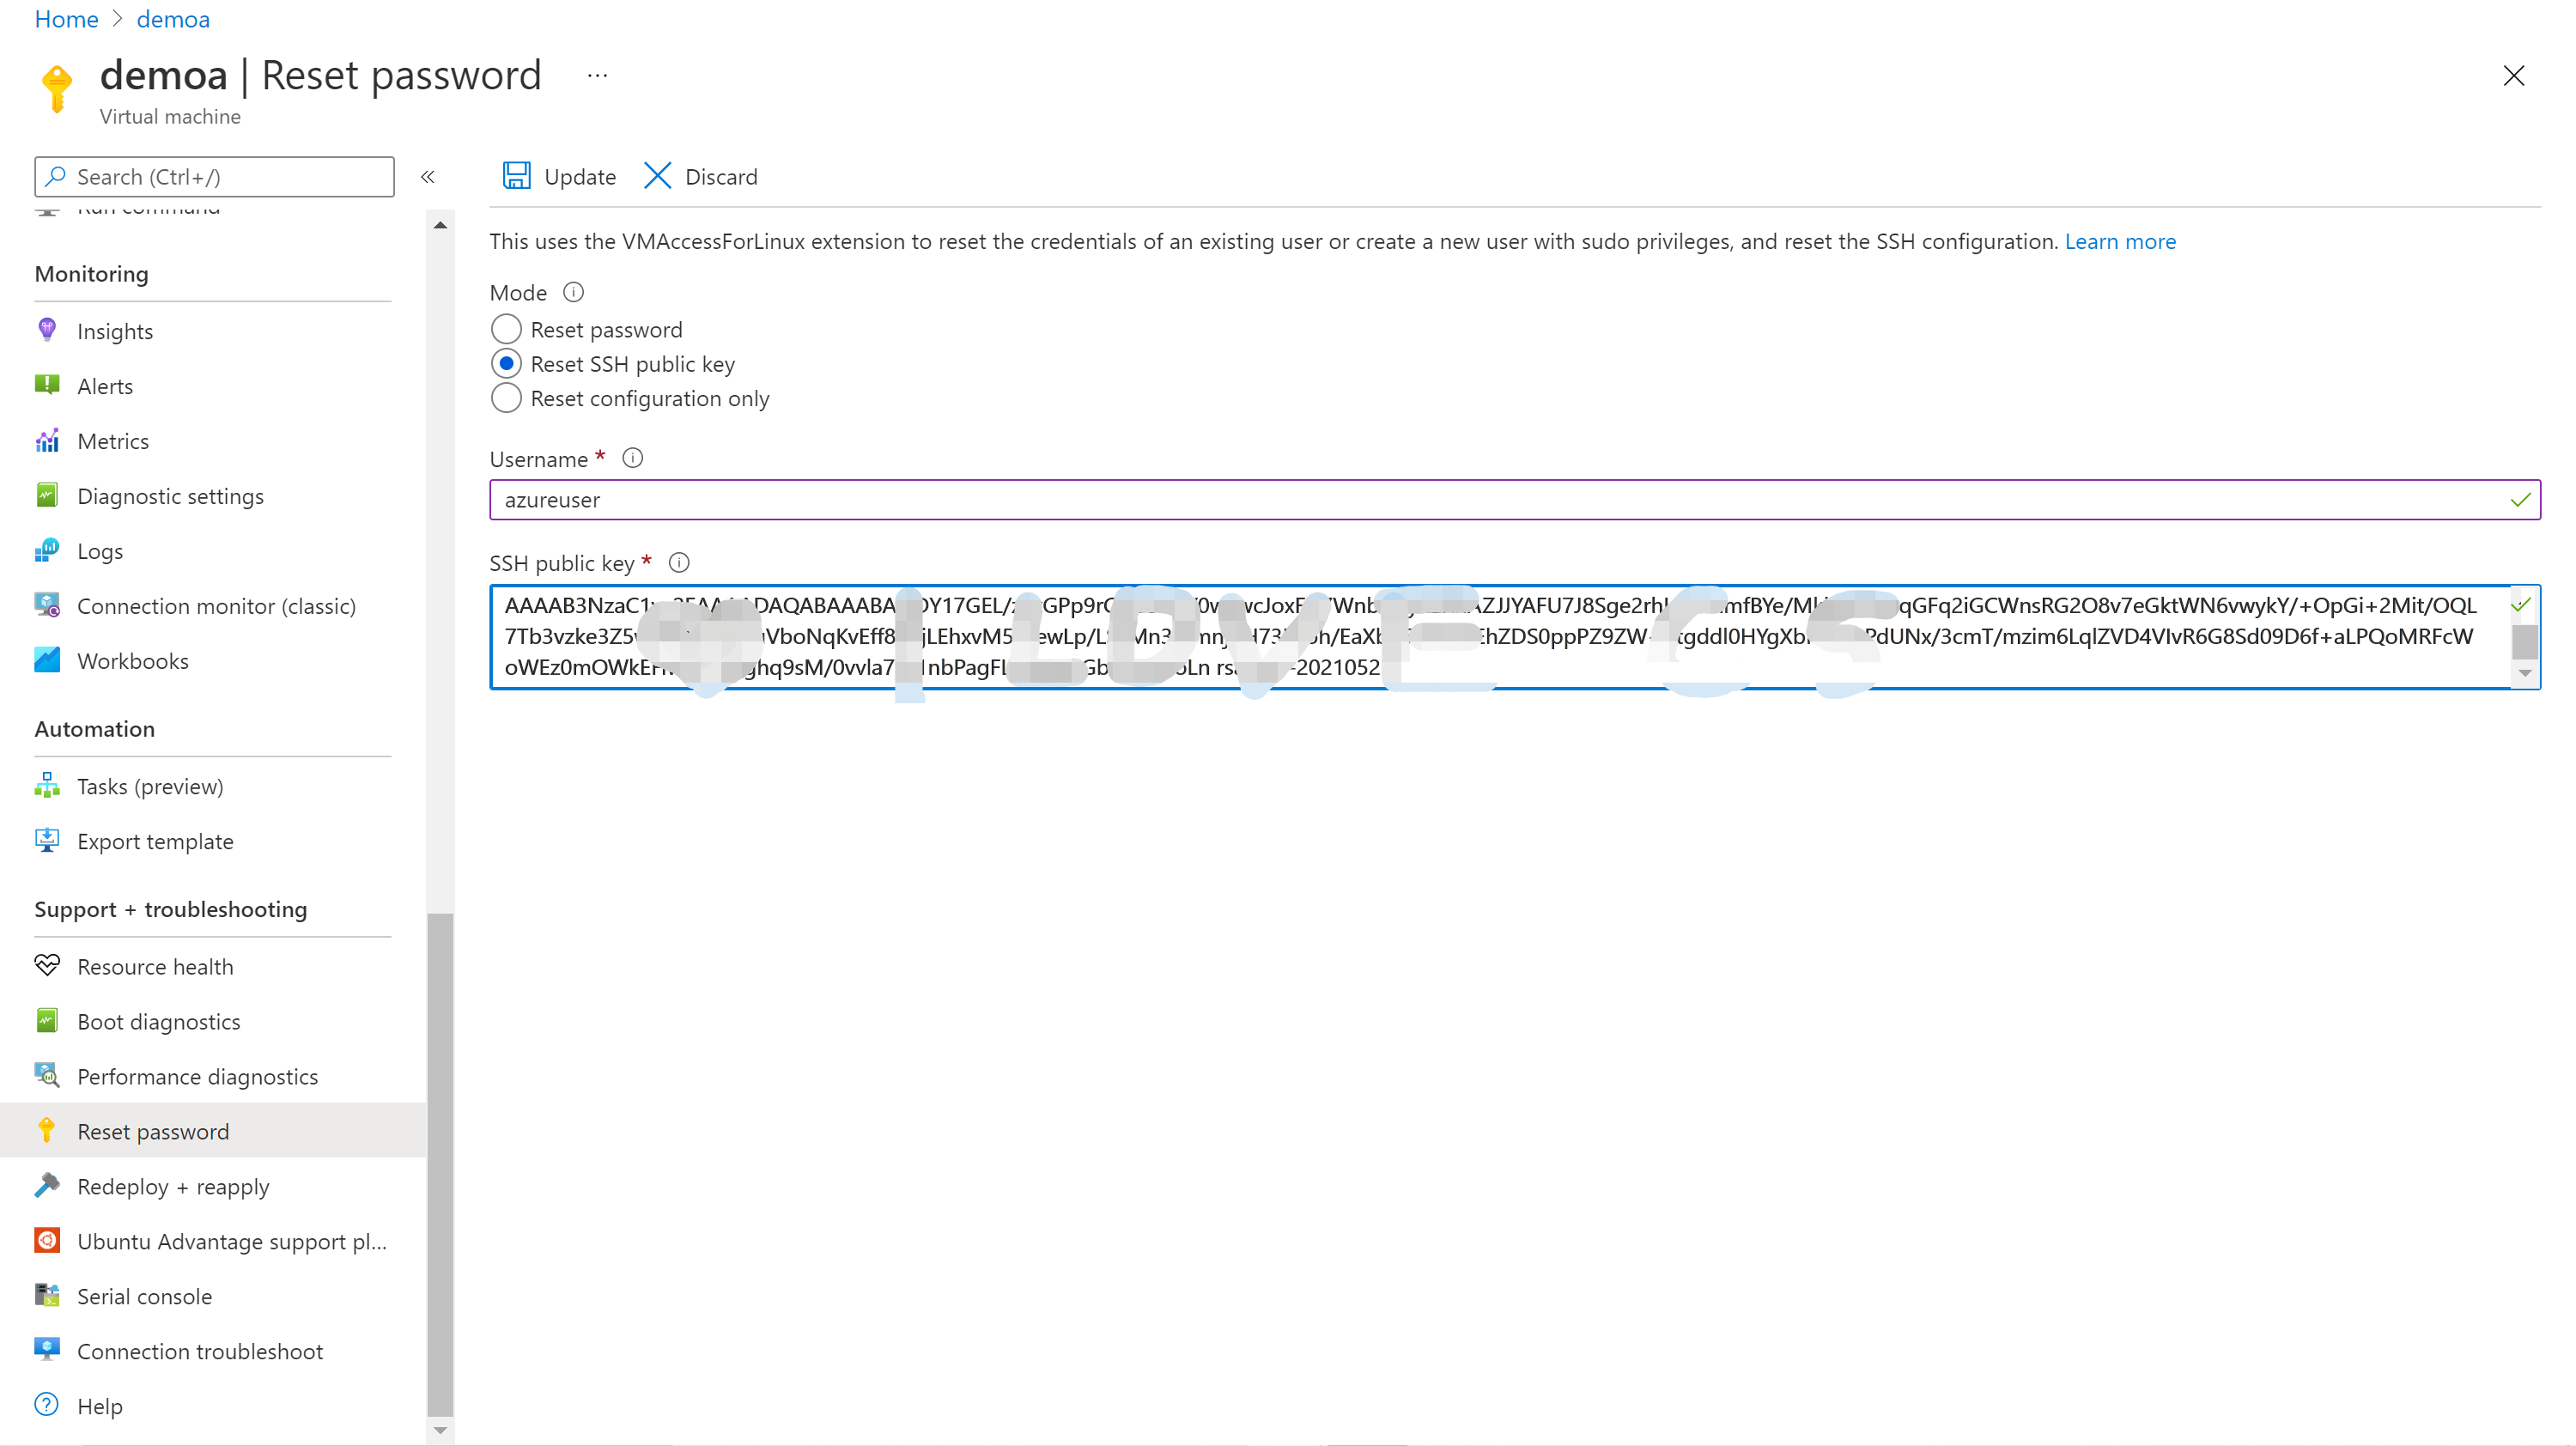The image size is (2576, 1446).
Task: Select the Reset SSH public key radio button
Action: 506,363
